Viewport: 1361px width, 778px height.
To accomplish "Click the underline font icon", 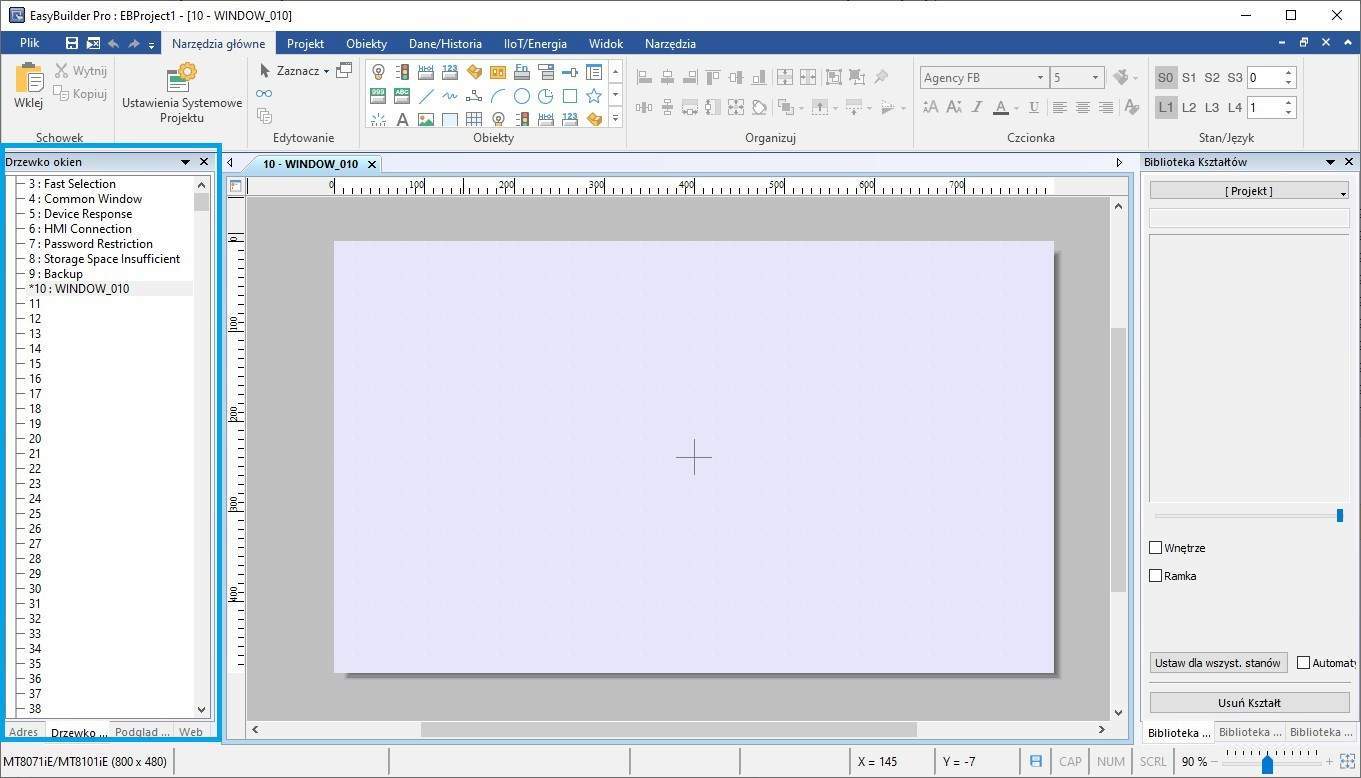I will tap(1034, 107).
